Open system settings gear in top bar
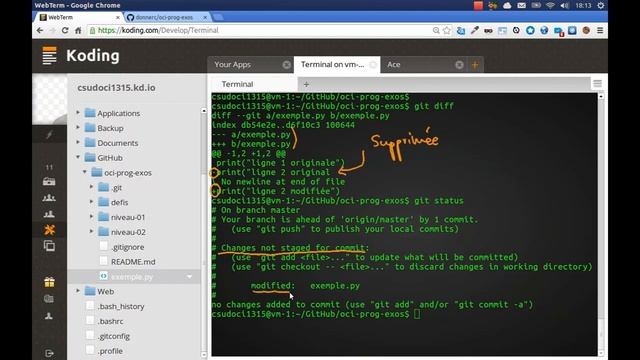 tap(600, 5)
